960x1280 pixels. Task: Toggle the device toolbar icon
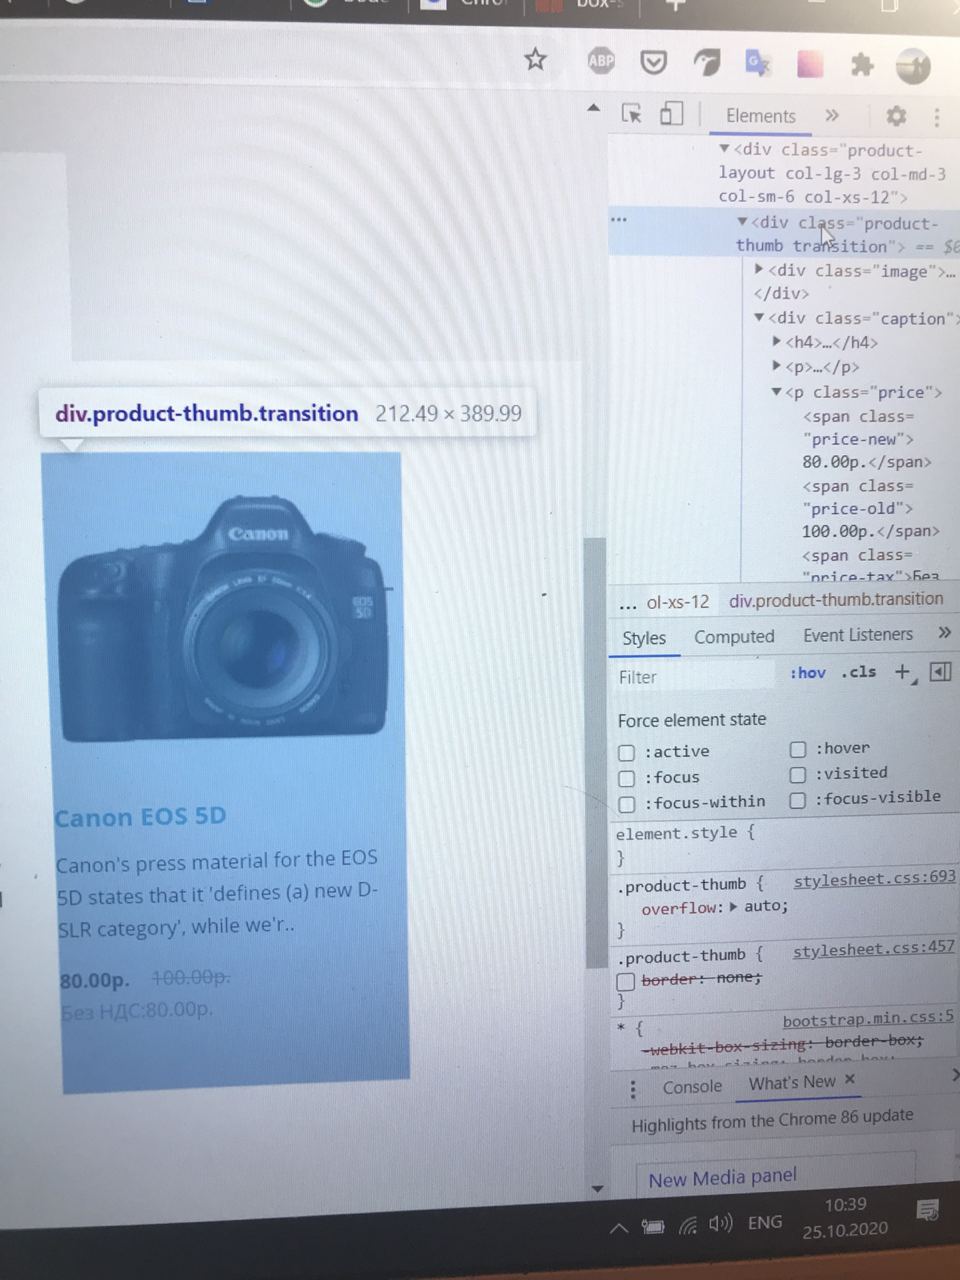click(671, 114)
